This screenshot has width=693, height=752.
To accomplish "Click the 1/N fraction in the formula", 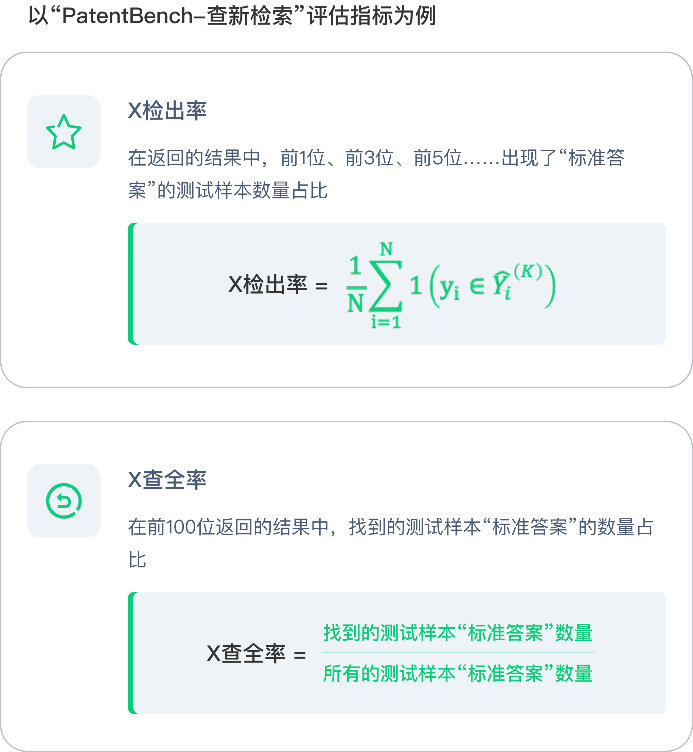I will [x=354, y=285].
